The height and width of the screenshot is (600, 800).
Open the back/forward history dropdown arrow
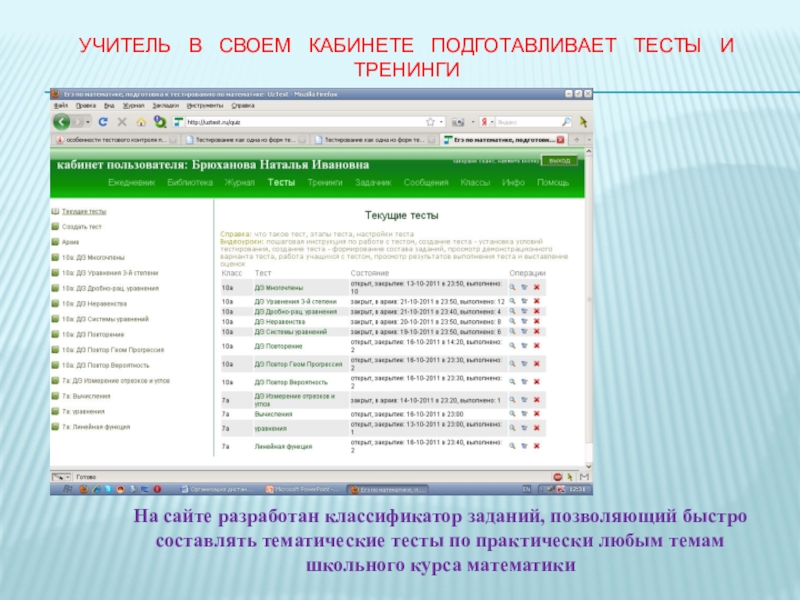click(x=88, y=122)
